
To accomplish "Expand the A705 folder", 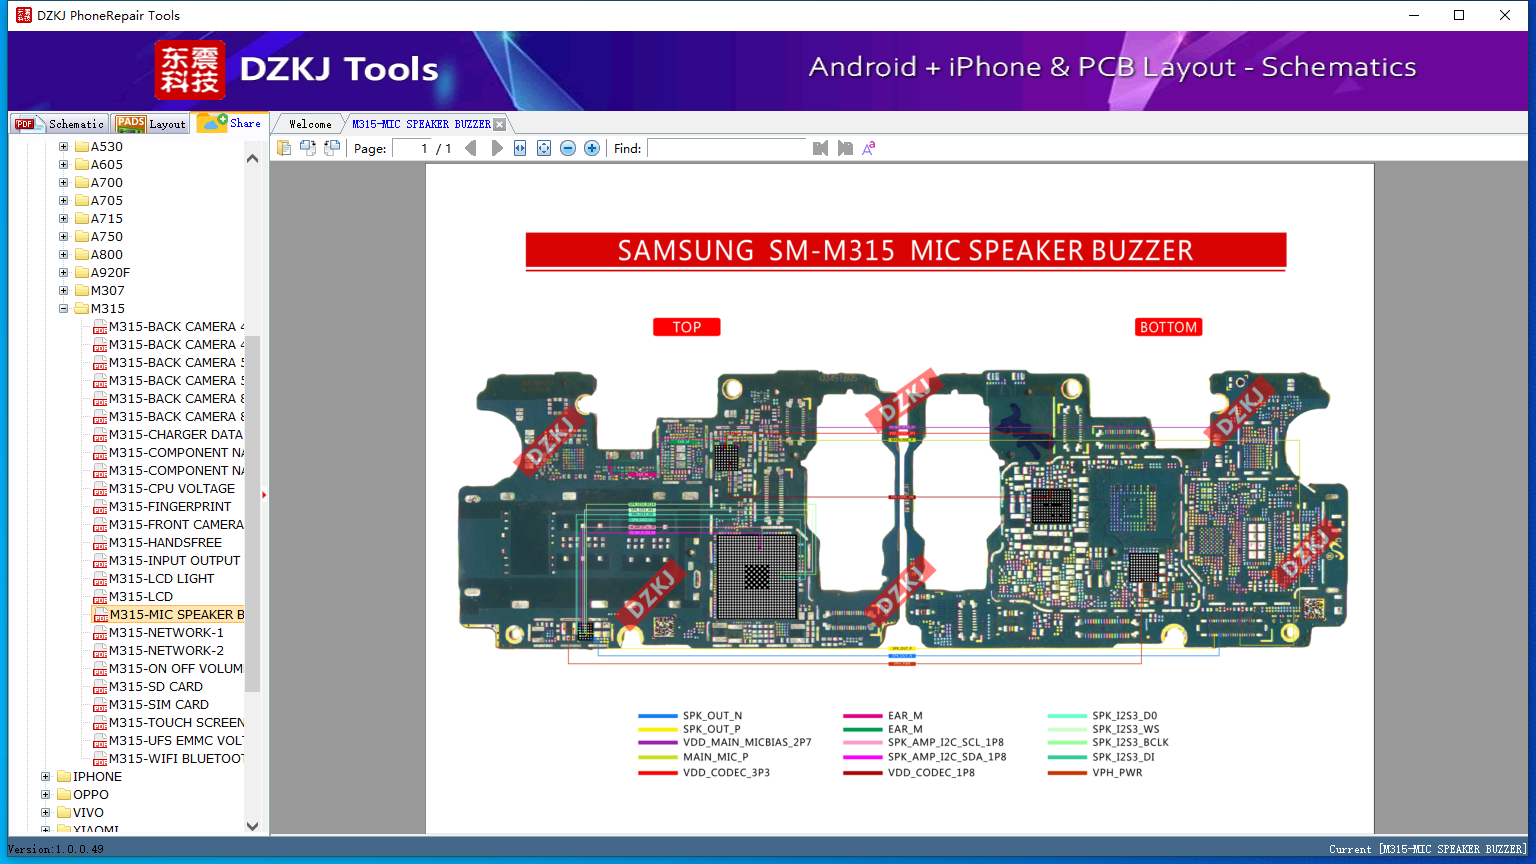I will [x=63, y=201].
